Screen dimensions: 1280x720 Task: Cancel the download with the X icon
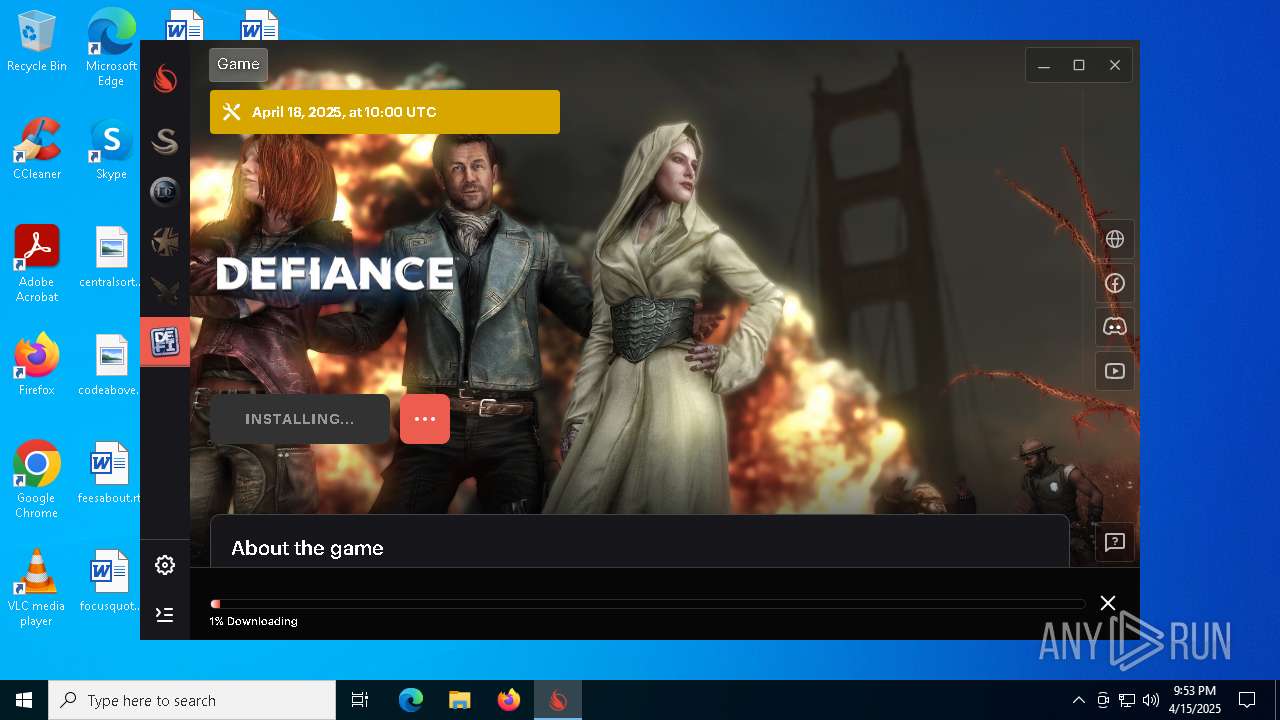(1108, 603)
